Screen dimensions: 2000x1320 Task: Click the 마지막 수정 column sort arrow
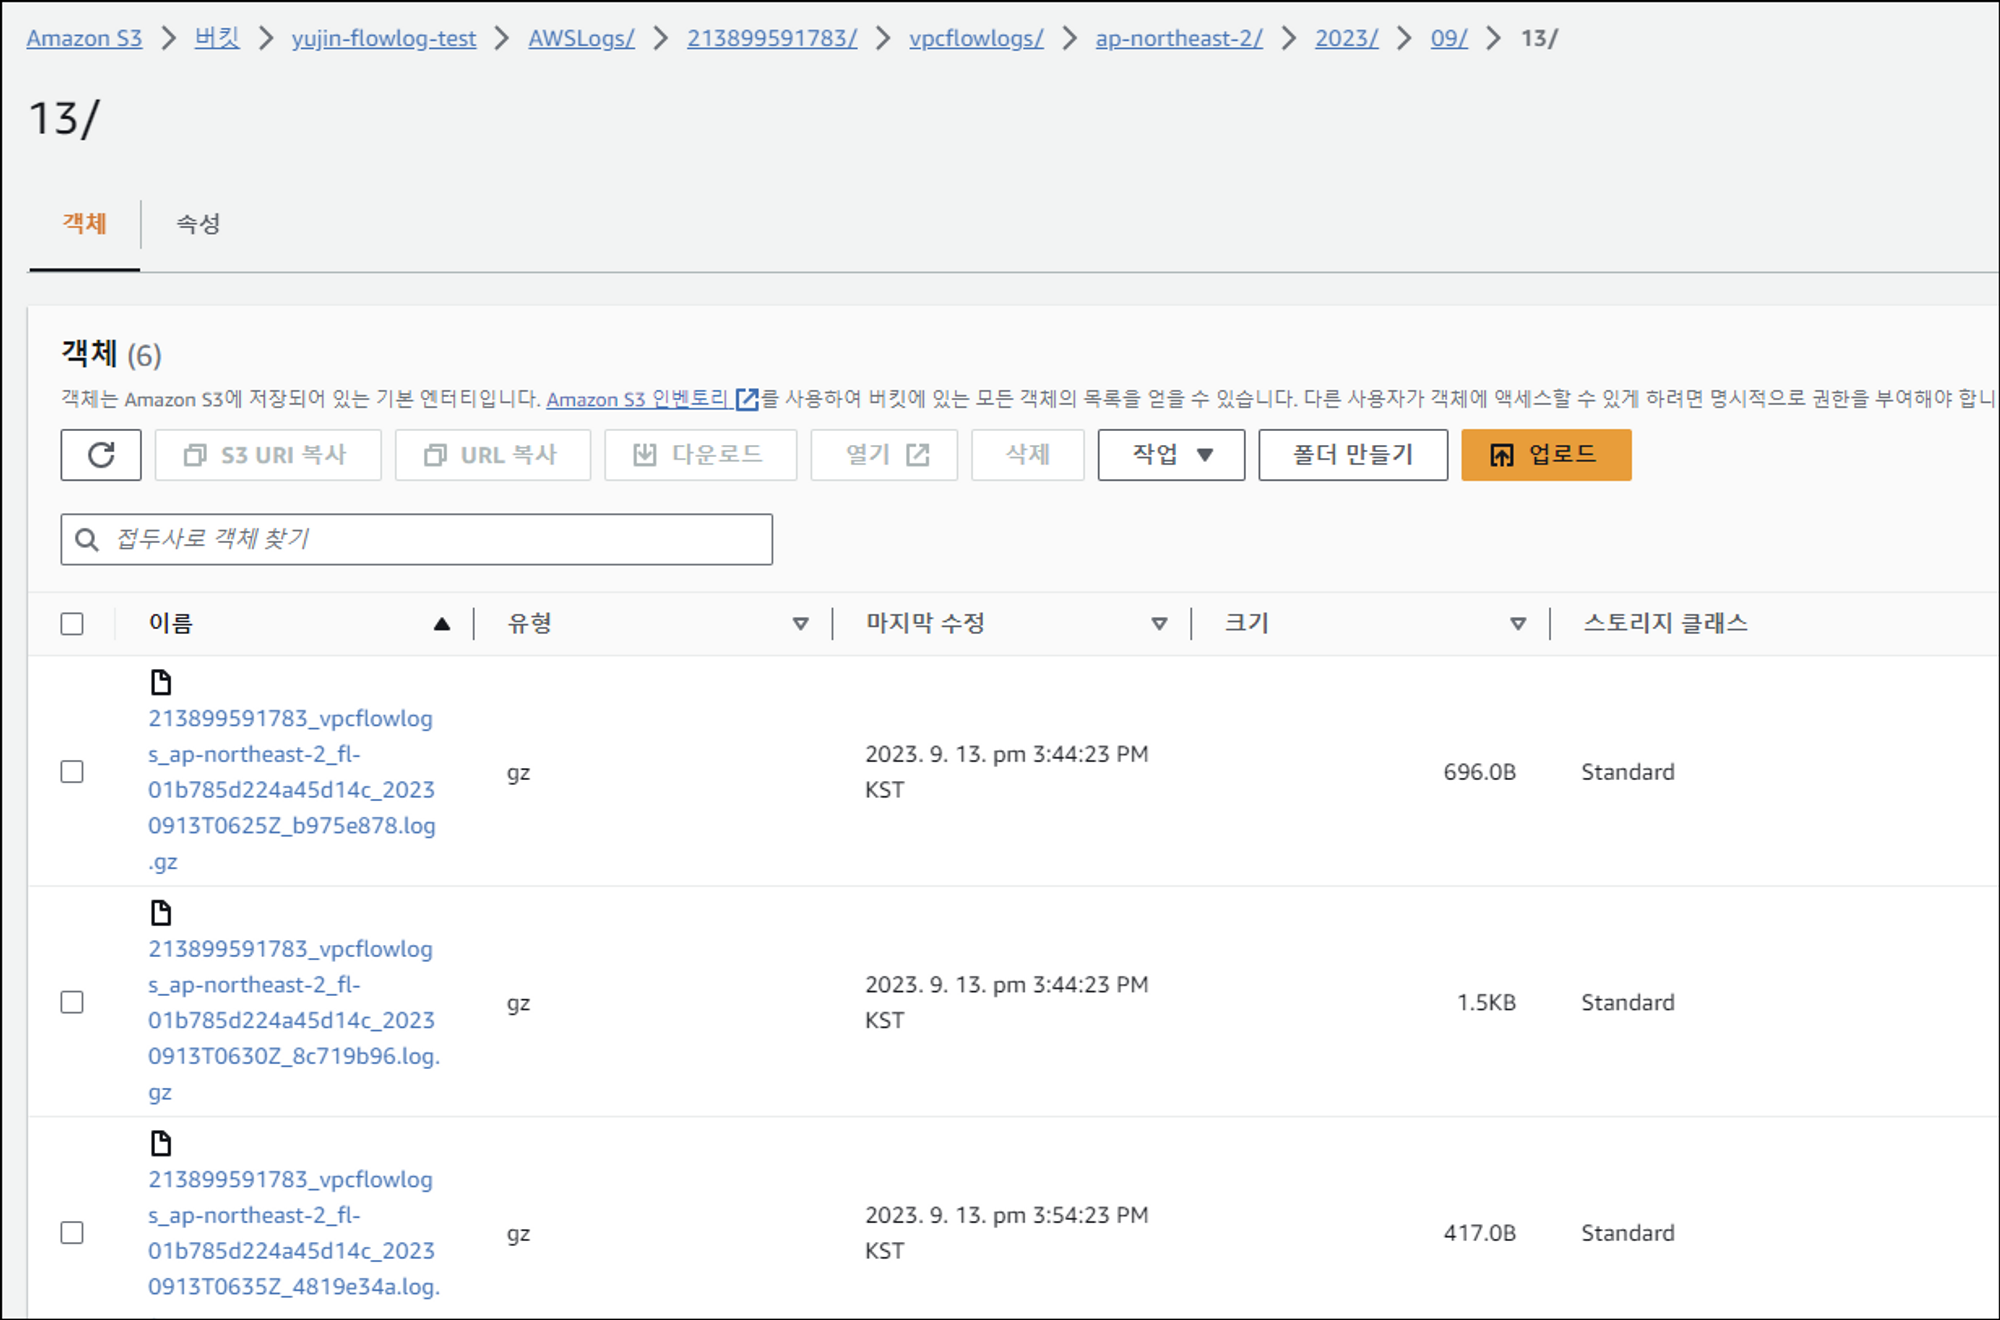tap(1159, 624)
